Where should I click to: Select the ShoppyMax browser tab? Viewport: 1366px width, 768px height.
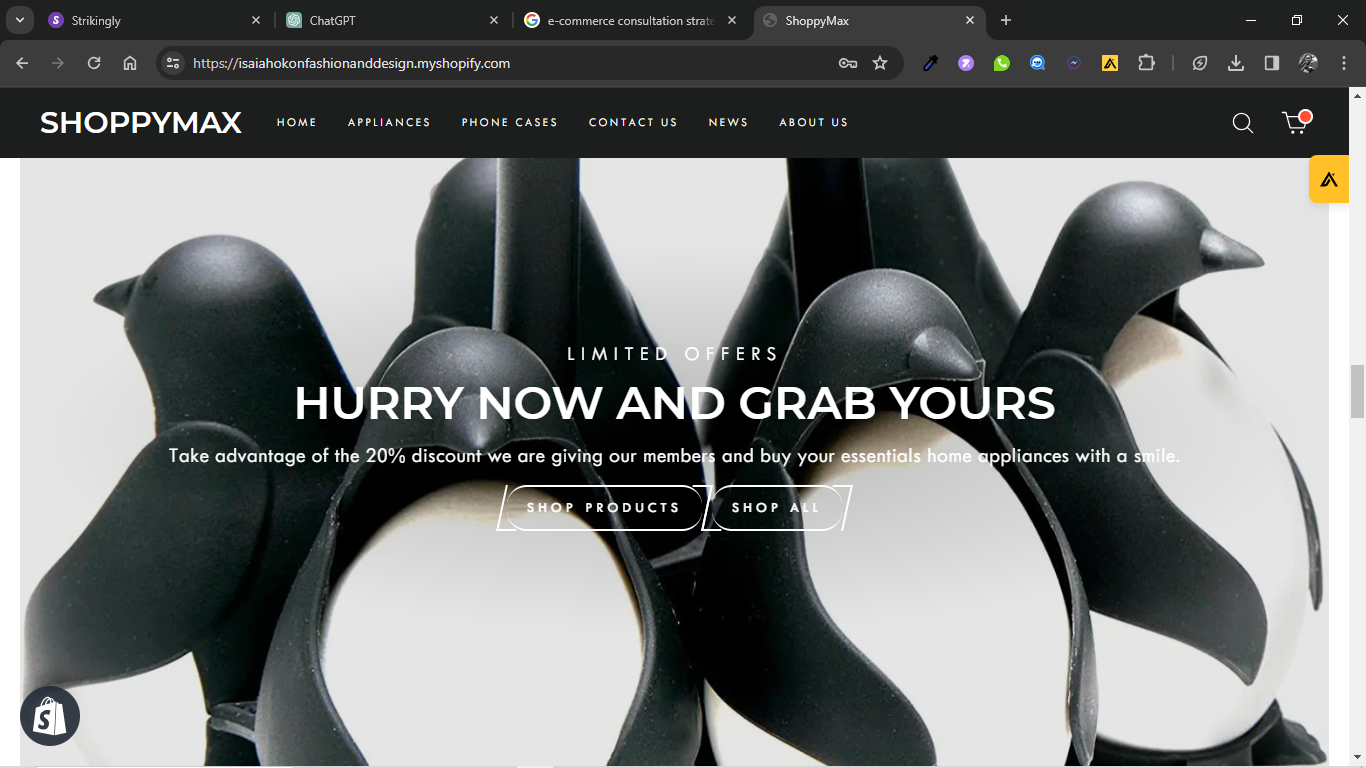pos(869,20)
